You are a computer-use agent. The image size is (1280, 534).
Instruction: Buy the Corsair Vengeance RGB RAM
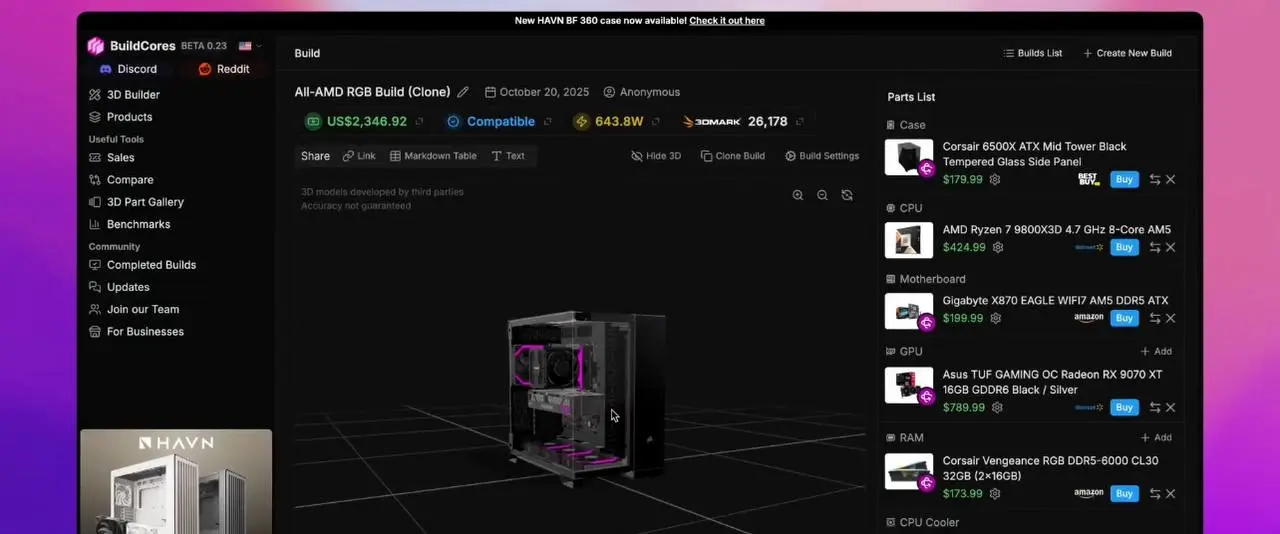click(1124, 493)
